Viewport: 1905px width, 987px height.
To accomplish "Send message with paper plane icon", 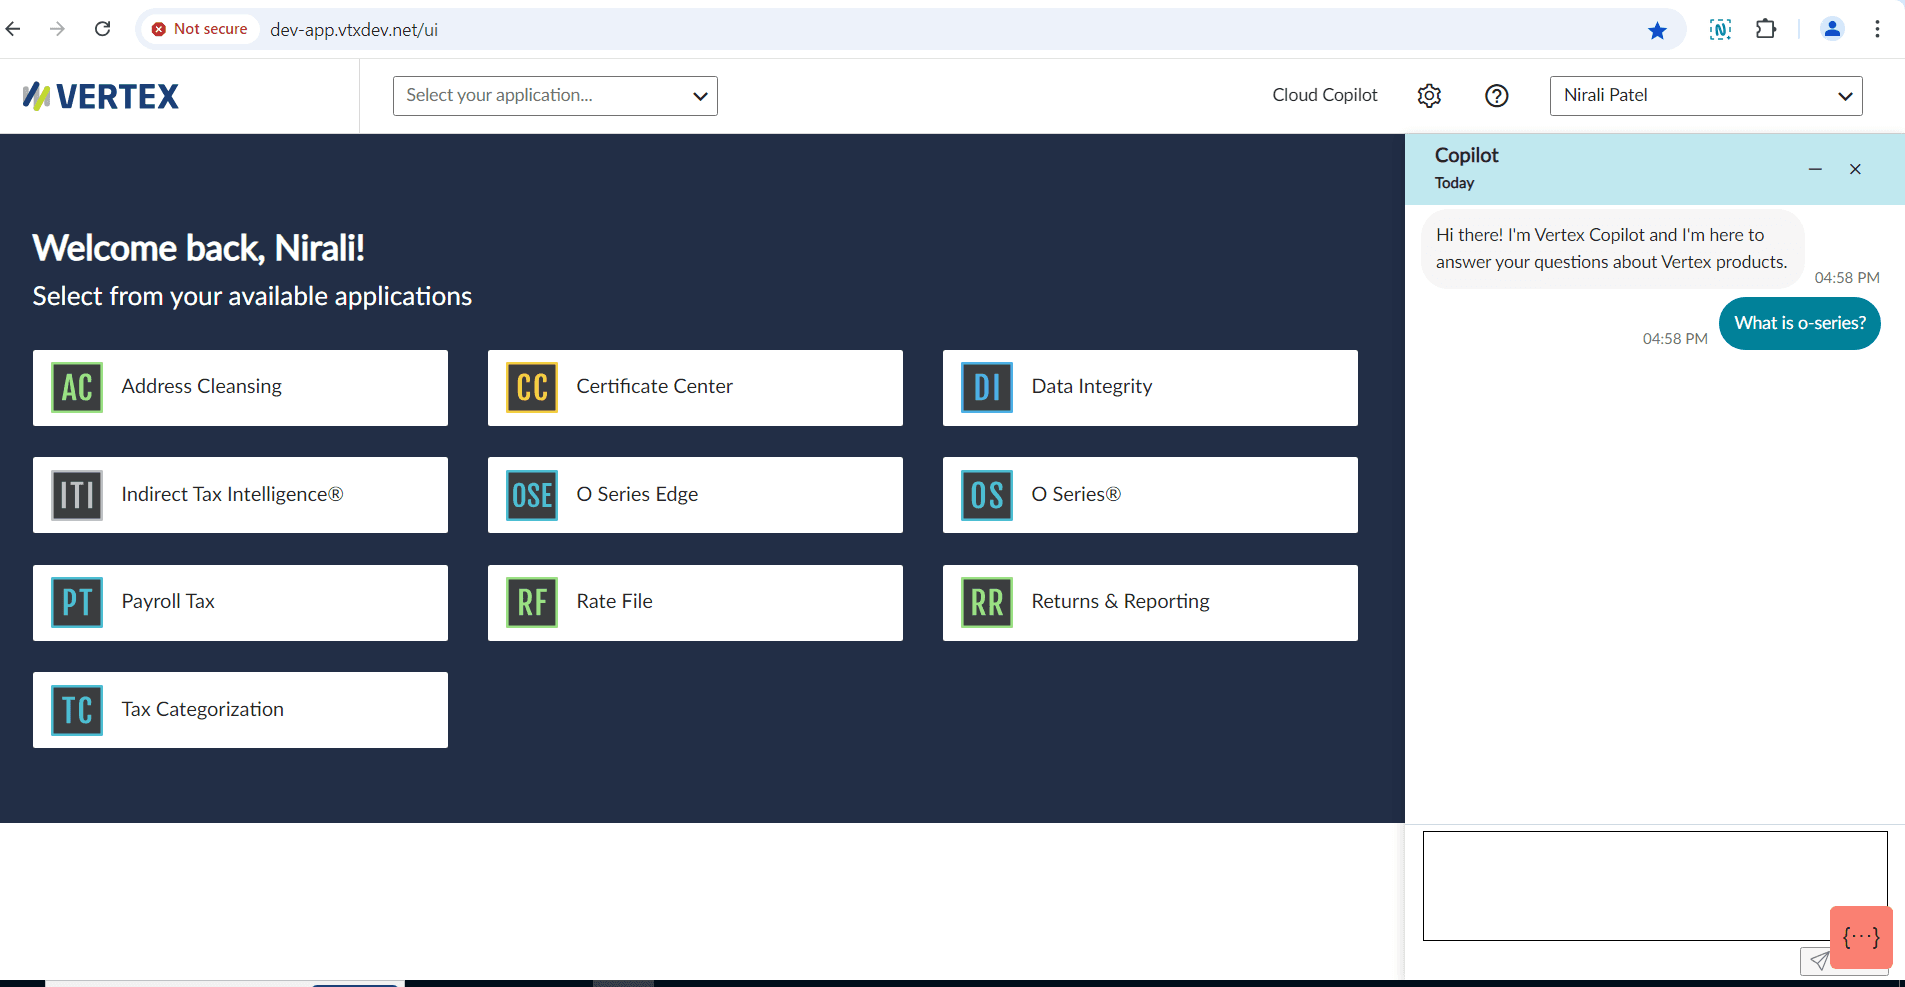I will (x=1818, y=961).
